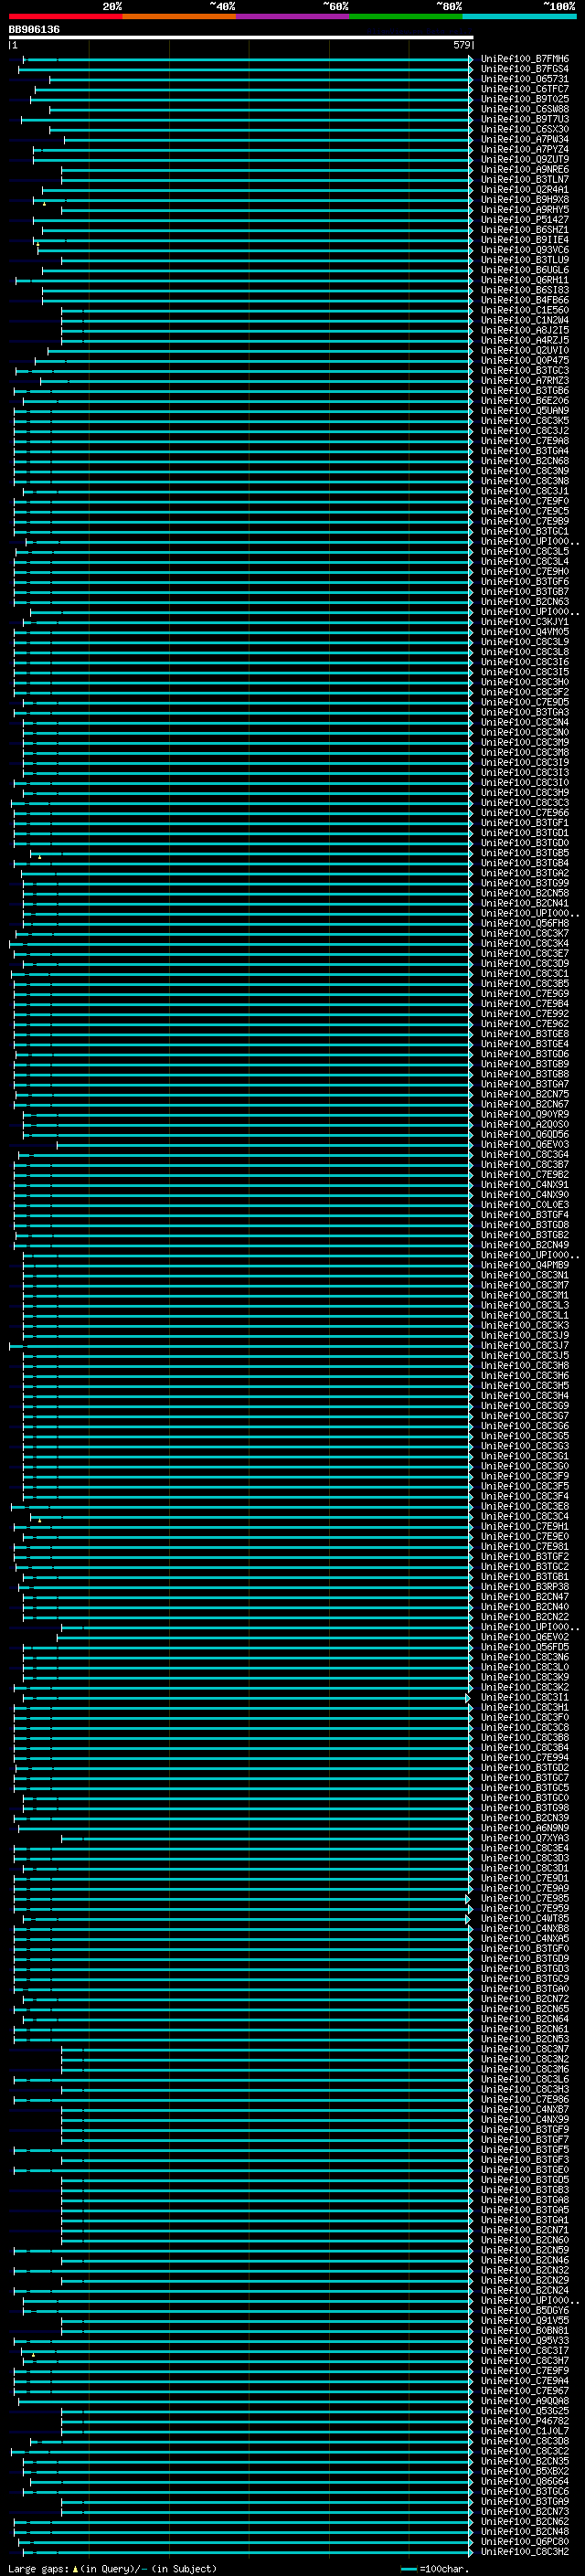Click the UniRef100_C6SX30 label
The image size is (585, 2576).
[525, 129]
